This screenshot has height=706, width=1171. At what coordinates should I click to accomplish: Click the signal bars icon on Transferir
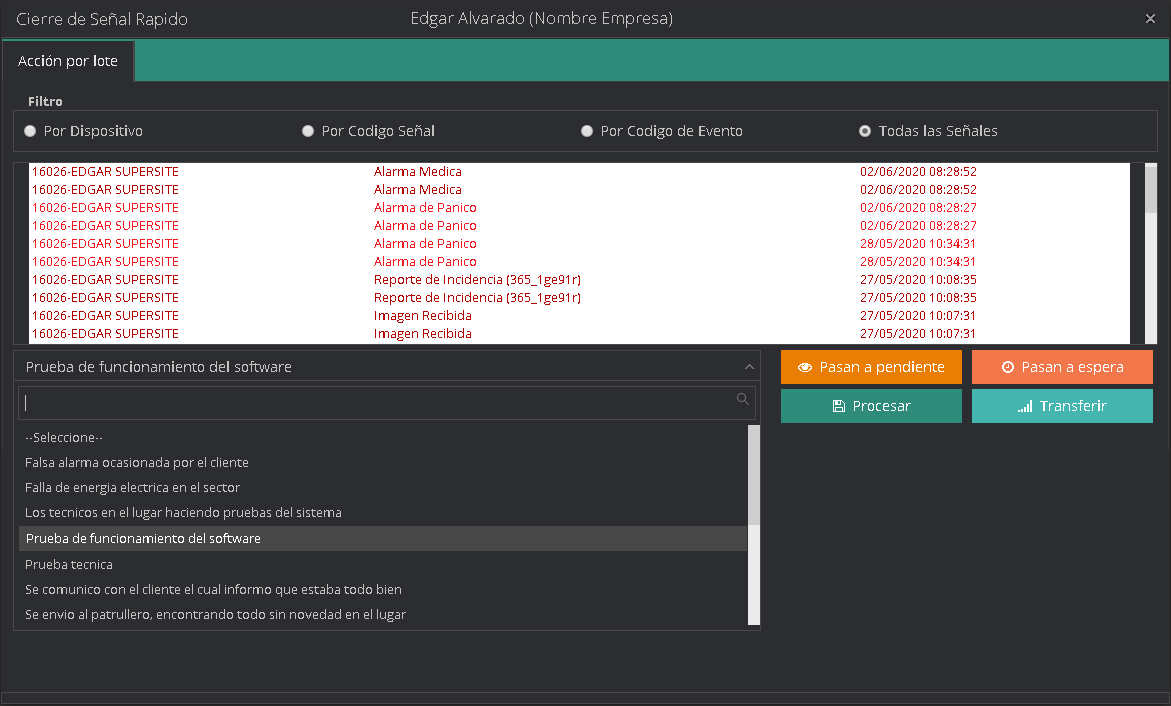pos(1024,407)
